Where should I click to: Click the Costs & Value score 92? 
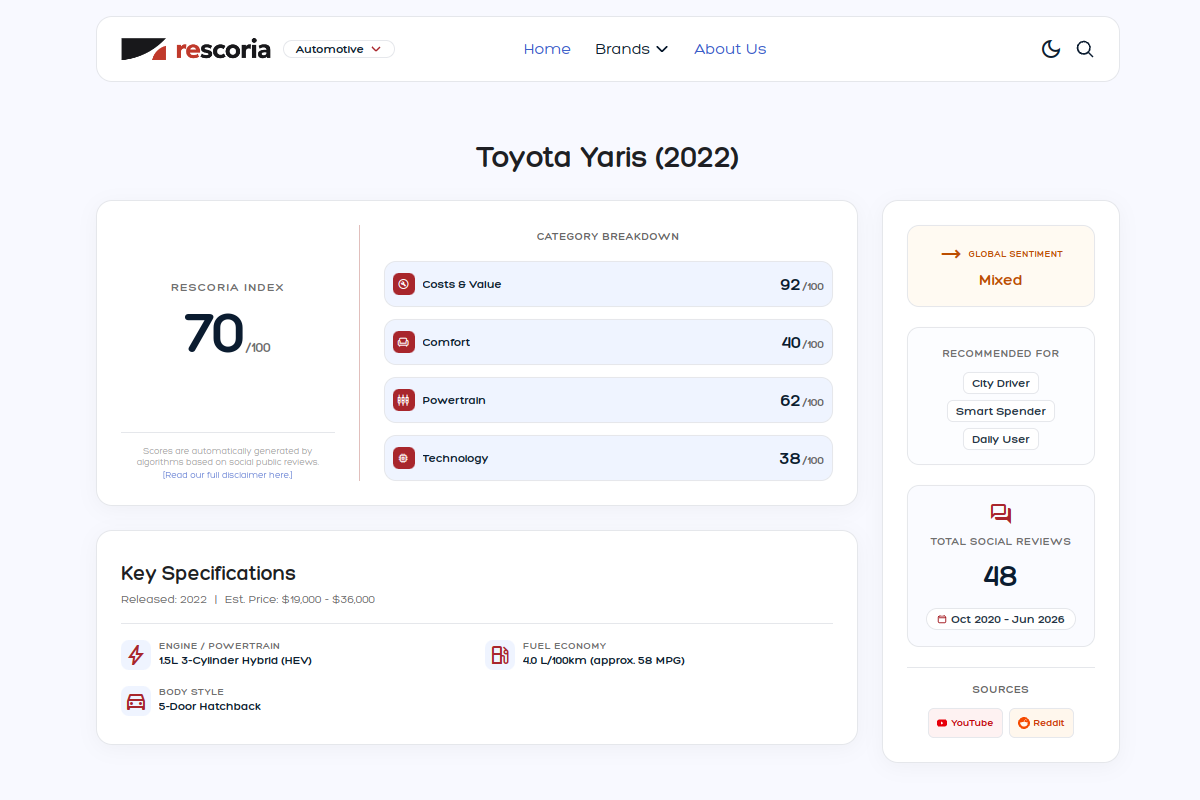790,285
